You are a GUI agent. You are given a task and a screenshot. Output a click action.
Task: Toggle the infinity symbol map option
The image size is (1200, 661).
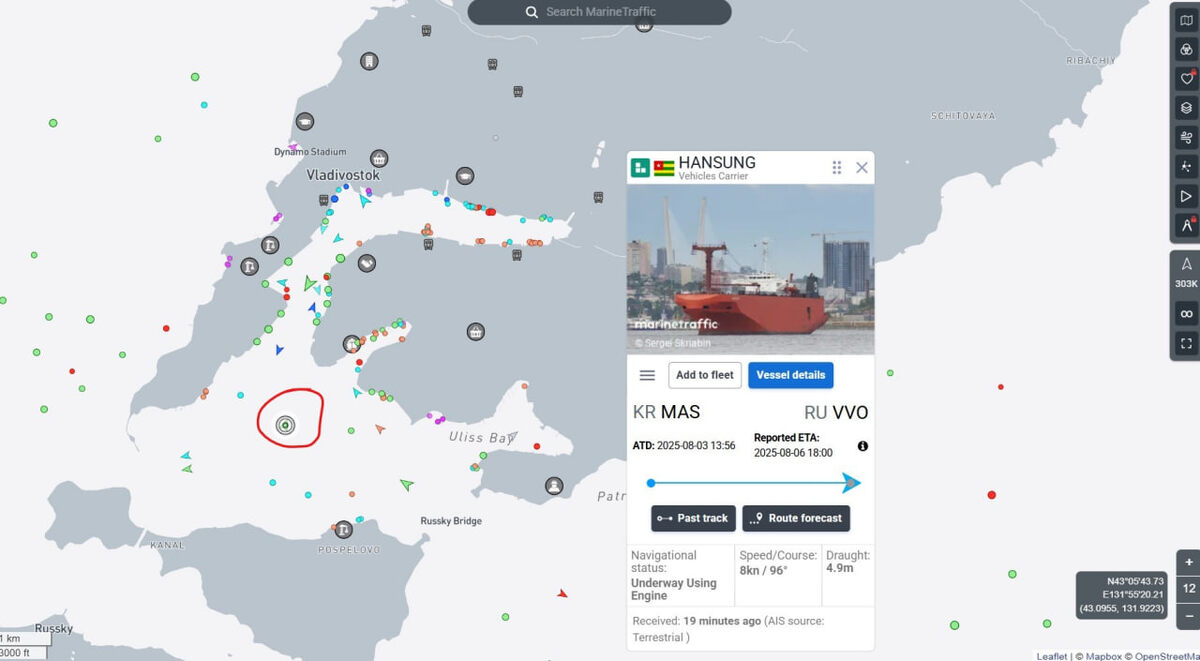[1186, 314]
